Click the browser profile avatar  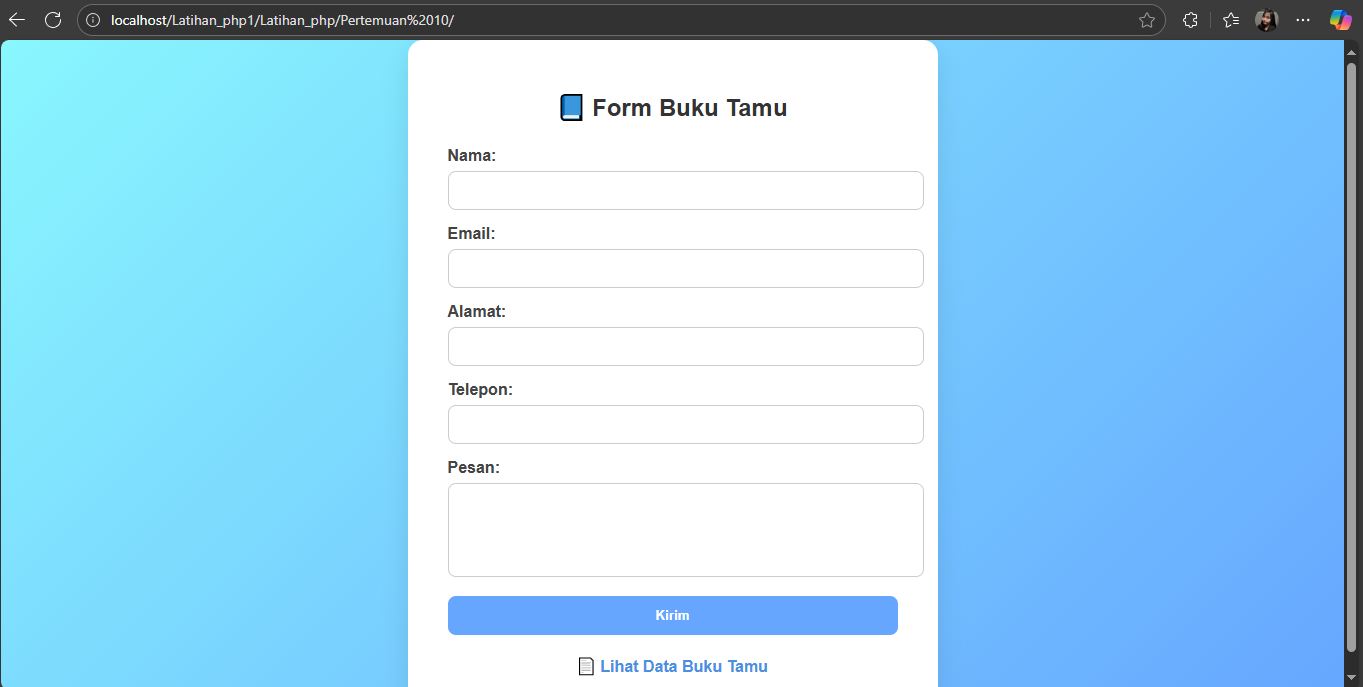[x=1267, y=19]
